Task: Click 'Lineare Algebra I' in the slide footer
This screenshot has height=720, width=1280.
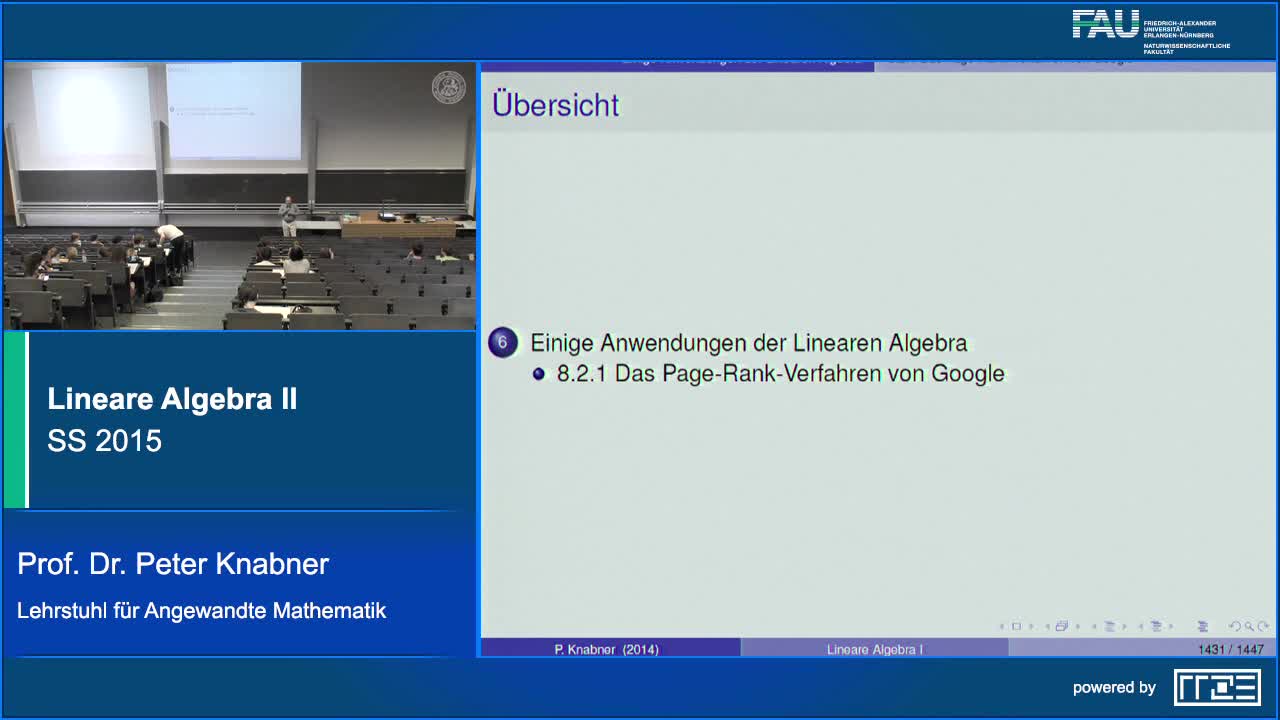Action: 874,649
